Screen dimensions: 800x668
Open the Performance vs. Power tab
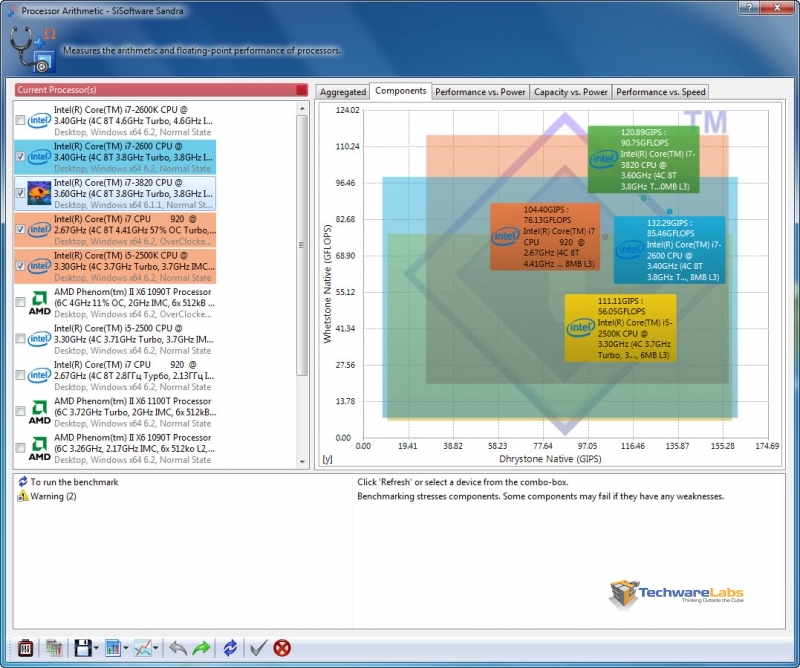(480, 92)
